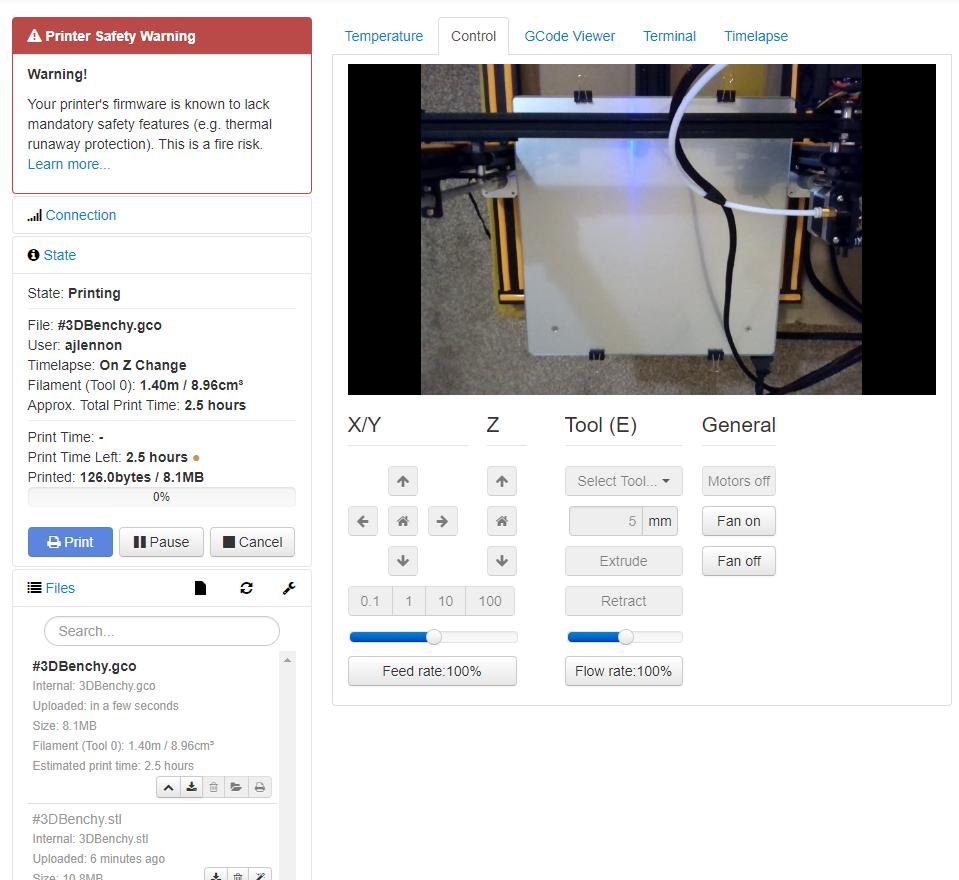The image size is (959, 880).
Task: Set jog step to 1 mm
Action: pos(409,601)
